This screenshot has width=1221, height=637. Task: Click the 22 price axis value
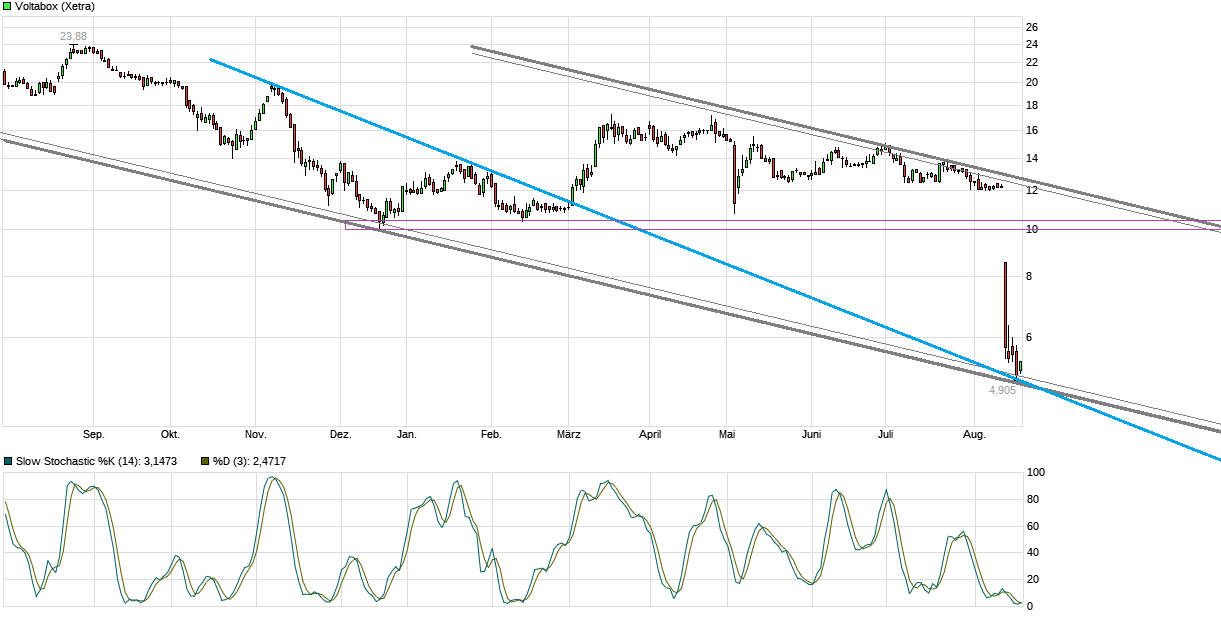pos(1033,62)
